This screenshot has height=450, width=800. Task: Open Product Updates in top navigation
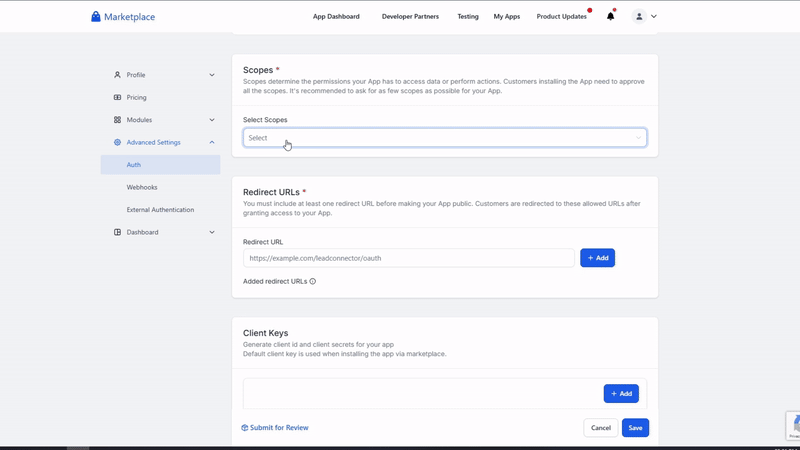click(x=561, y=16)
